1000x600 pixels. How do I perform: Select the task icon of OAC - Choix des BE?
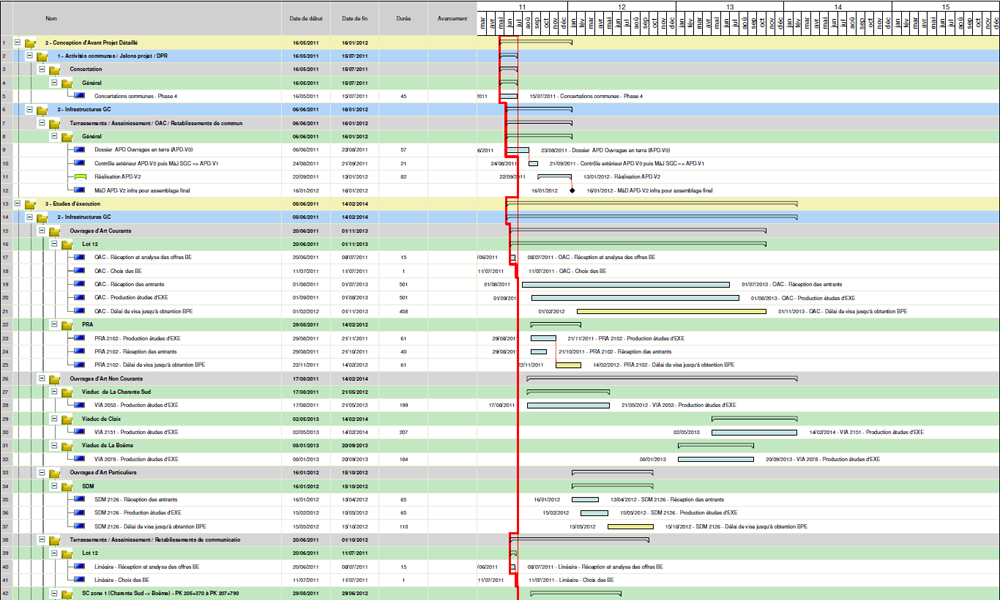pyautogui.click(x=80, y=270)
